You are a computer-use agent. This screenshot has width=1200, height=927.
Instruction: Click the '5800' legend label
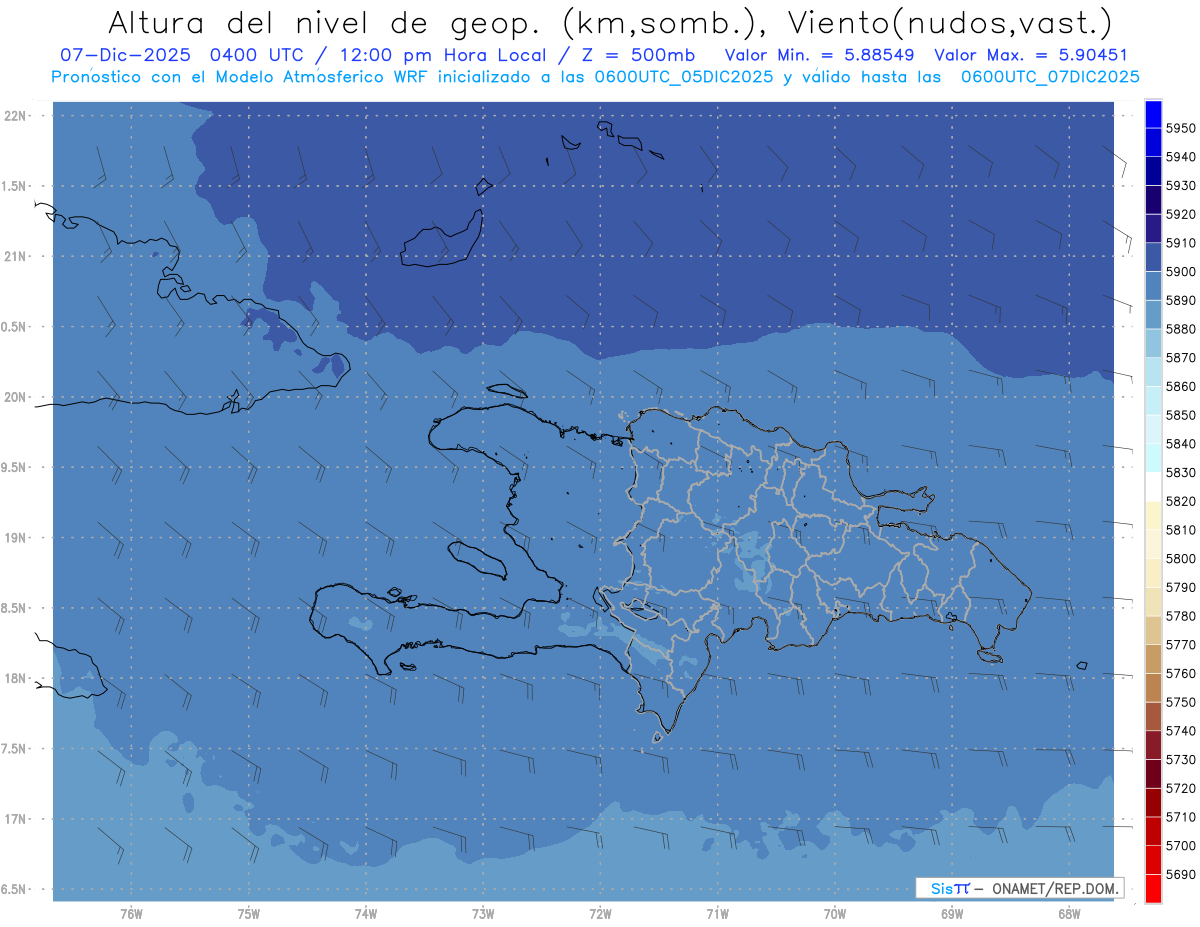pyautogui.click(x=1180, y=559)
